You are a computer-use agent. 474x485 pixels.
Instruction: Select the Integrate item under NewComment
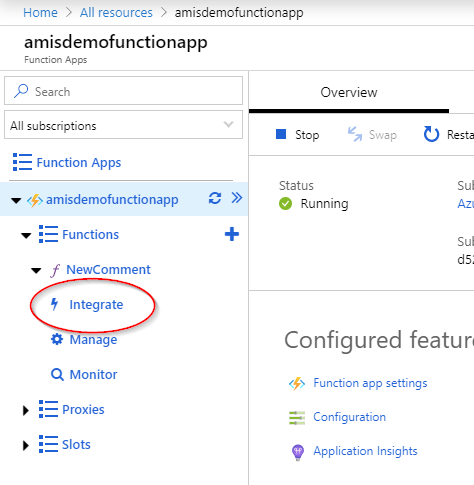pos(96,305)
